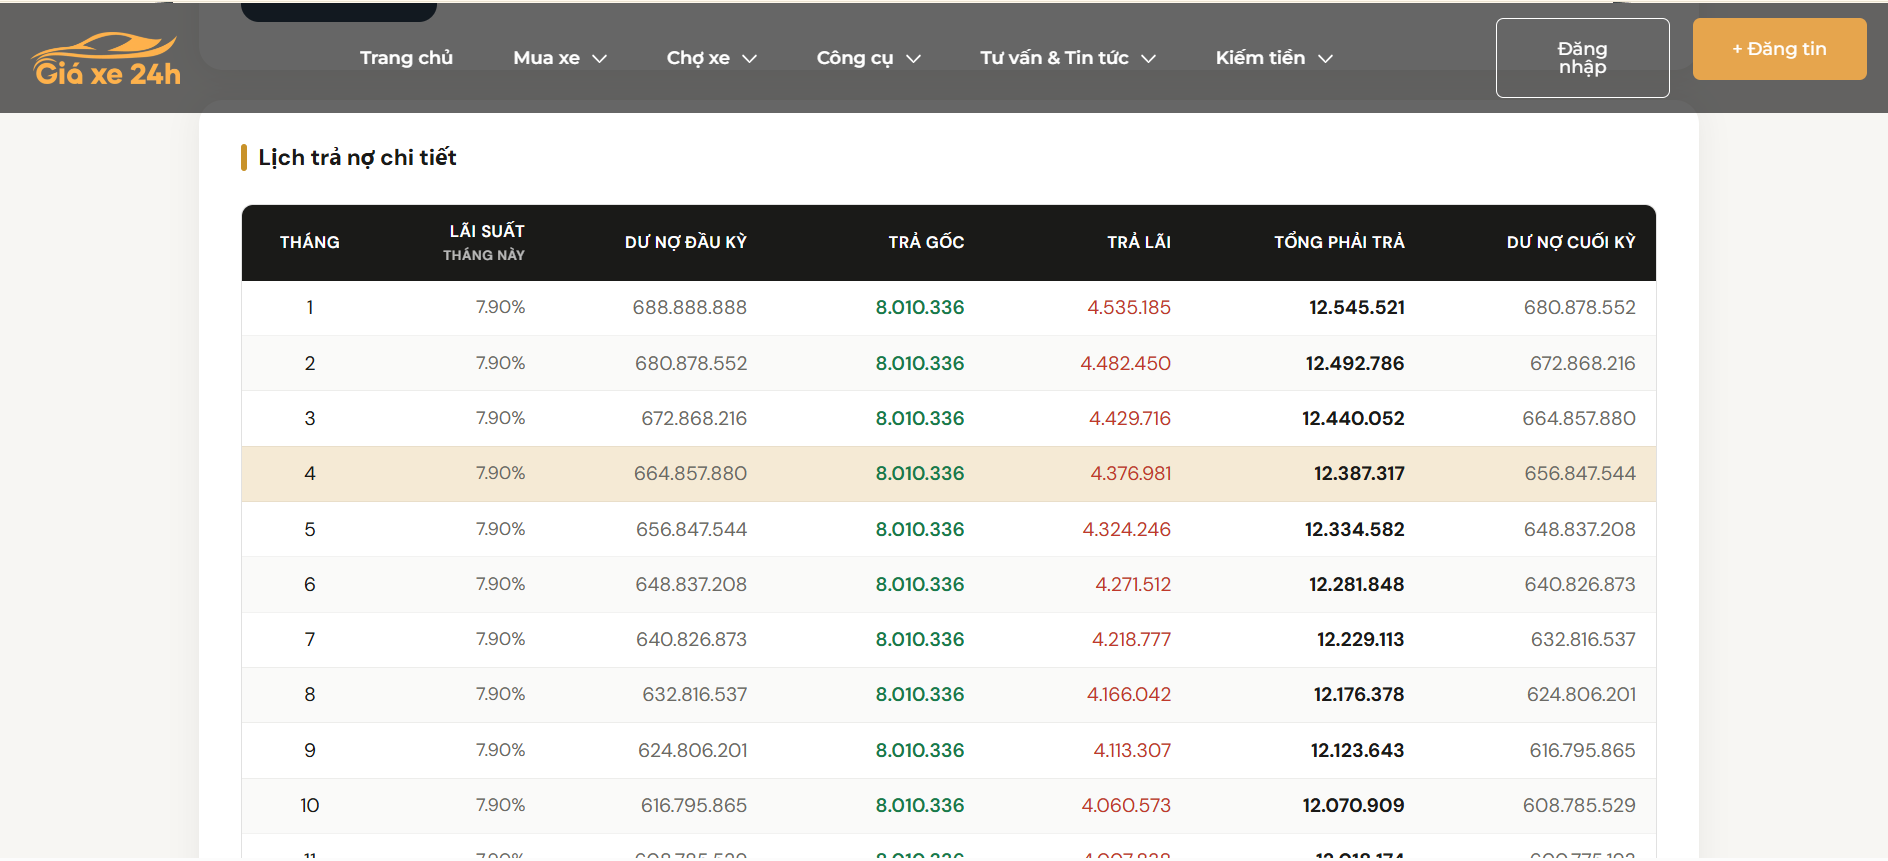Screen dimensions: 1888x861
Task: Expand the Mua xe chevron arrow
Action: (600, 59)
